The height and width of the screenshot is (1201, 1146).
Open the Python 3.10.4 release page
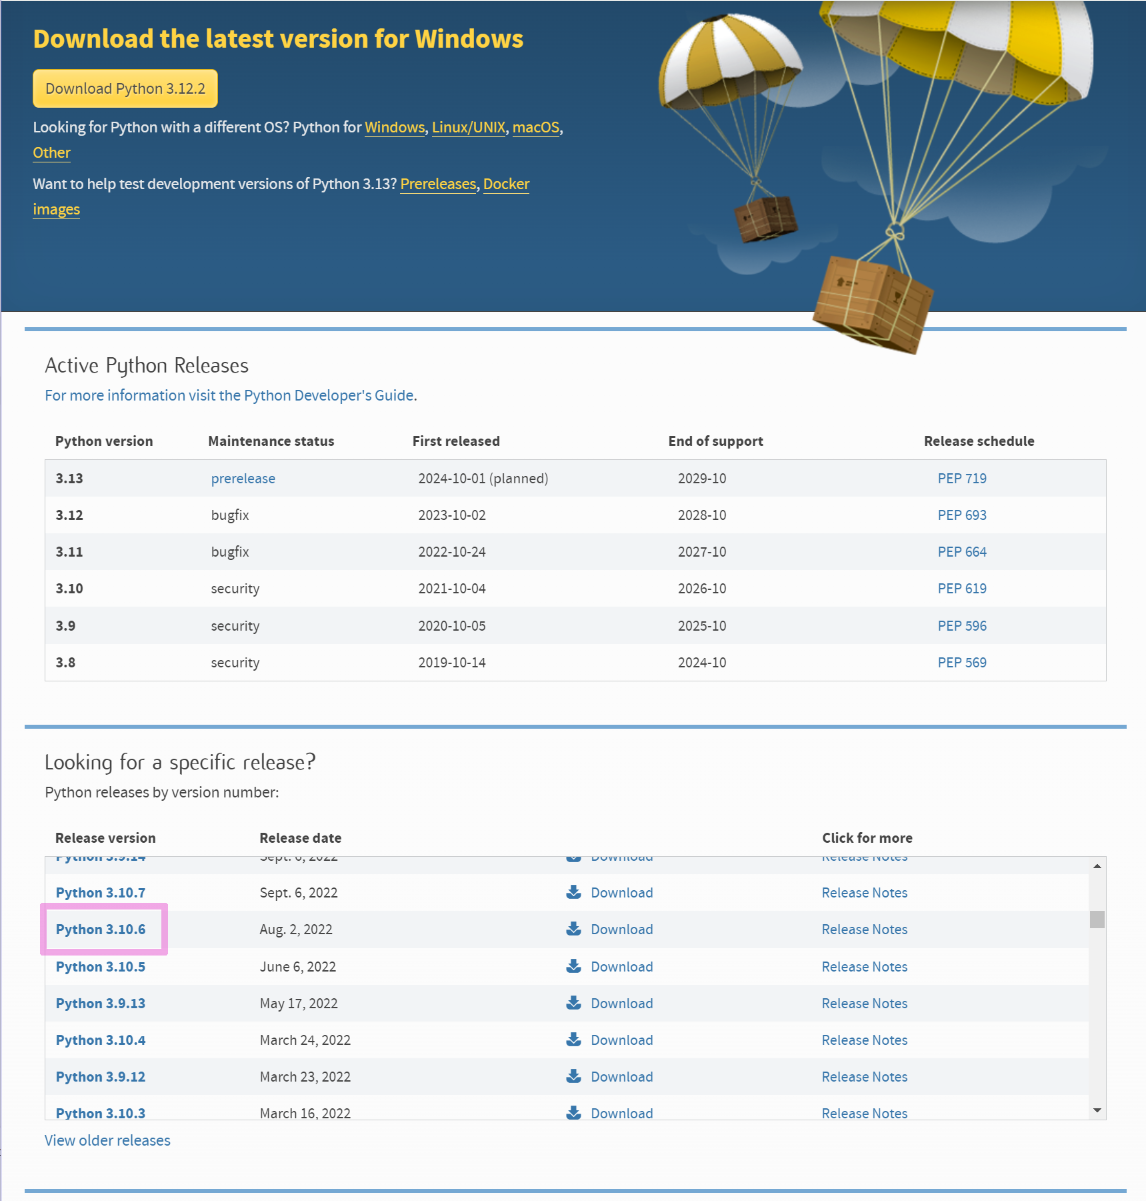tap(101, 1040)
